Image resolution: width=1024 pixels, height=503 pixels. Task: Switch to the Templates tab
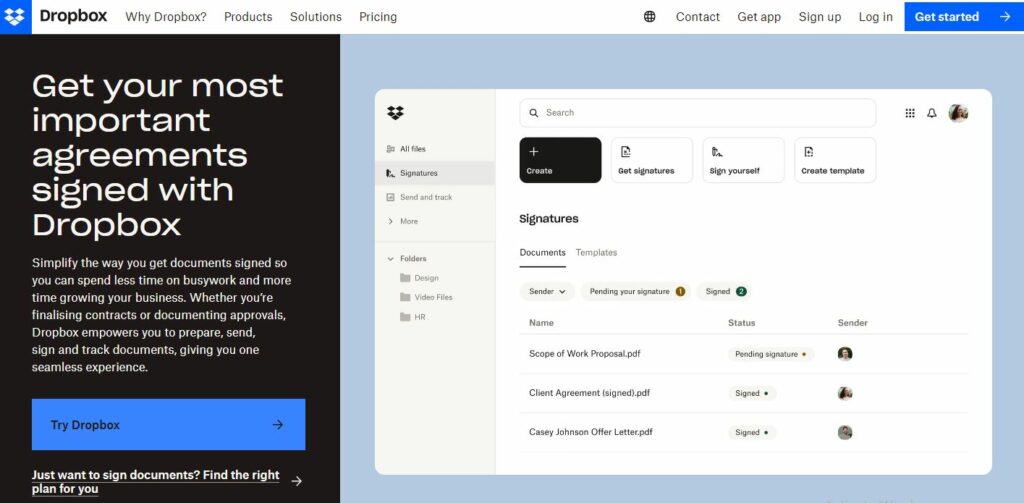click(596, 253)
